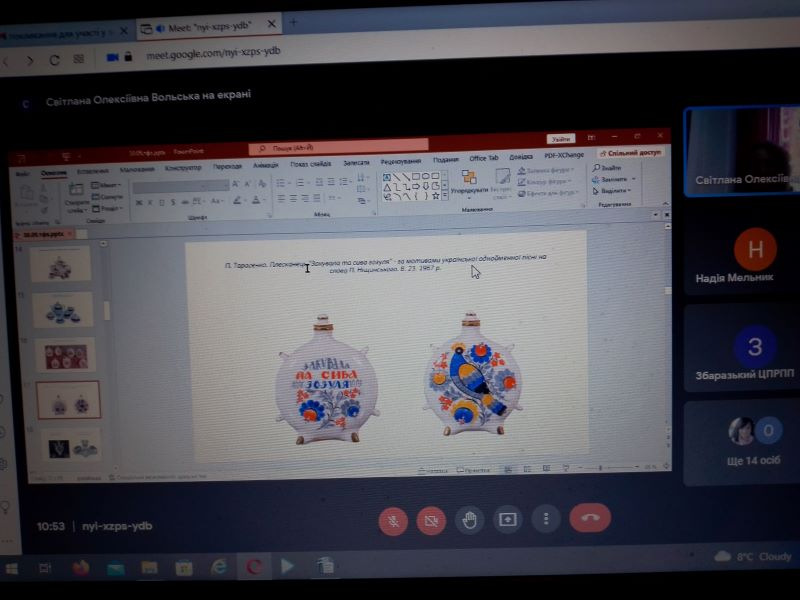This screenshot has width=800, height=600.
Task: Click the Увійти sign-in button in PowerPoint
Action: (561, 139)
